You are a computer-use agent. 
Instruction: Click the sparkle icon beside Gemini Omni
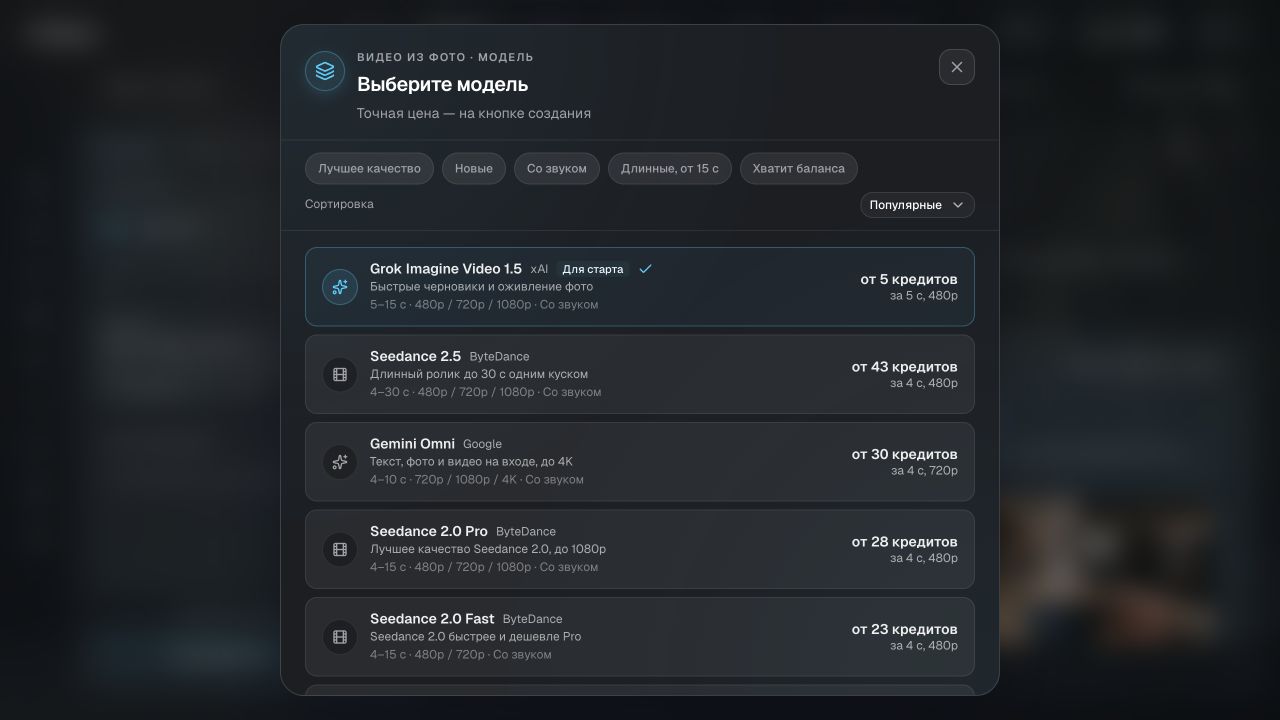coord(340,462)
